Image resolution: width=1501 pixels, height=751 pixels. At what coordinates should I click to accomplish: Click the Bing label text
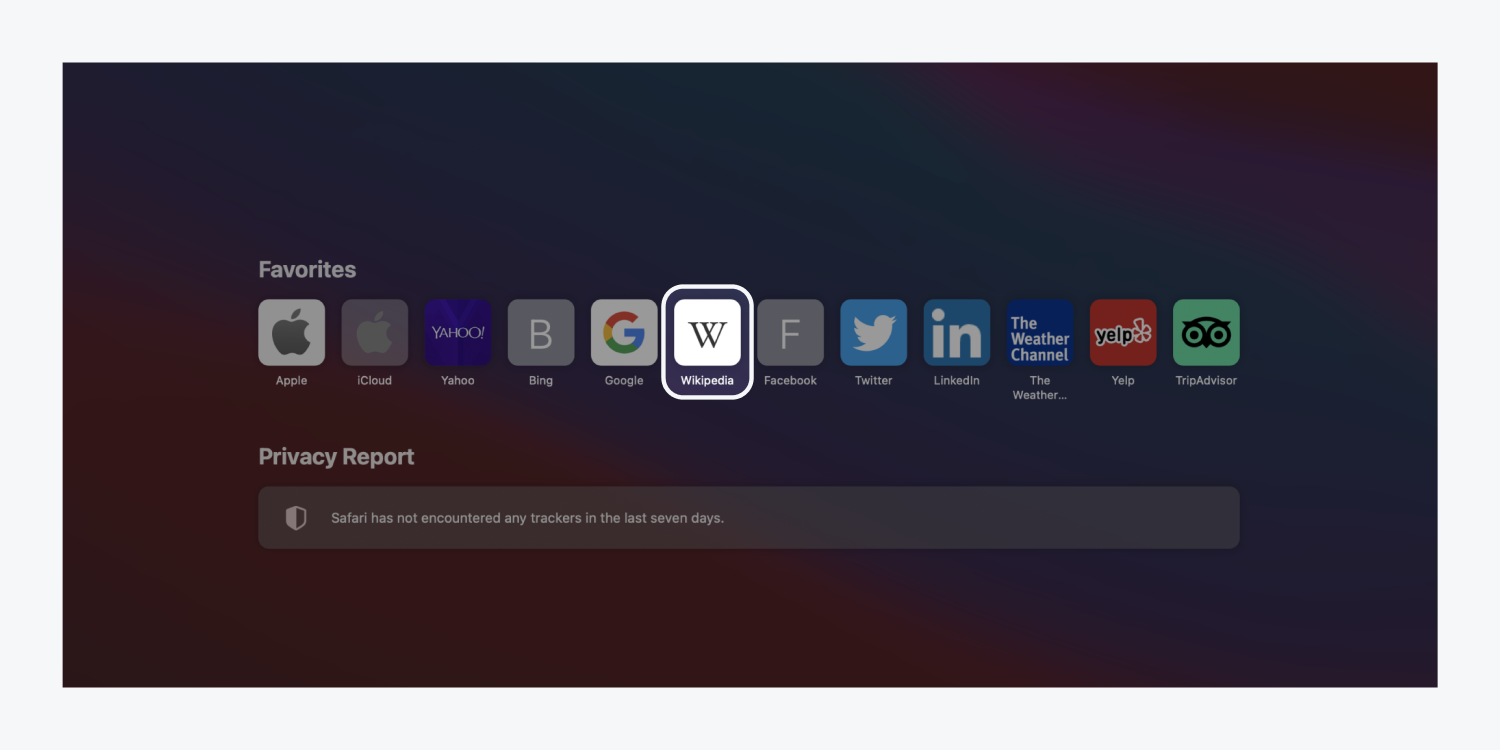click(x=541, y=381)
